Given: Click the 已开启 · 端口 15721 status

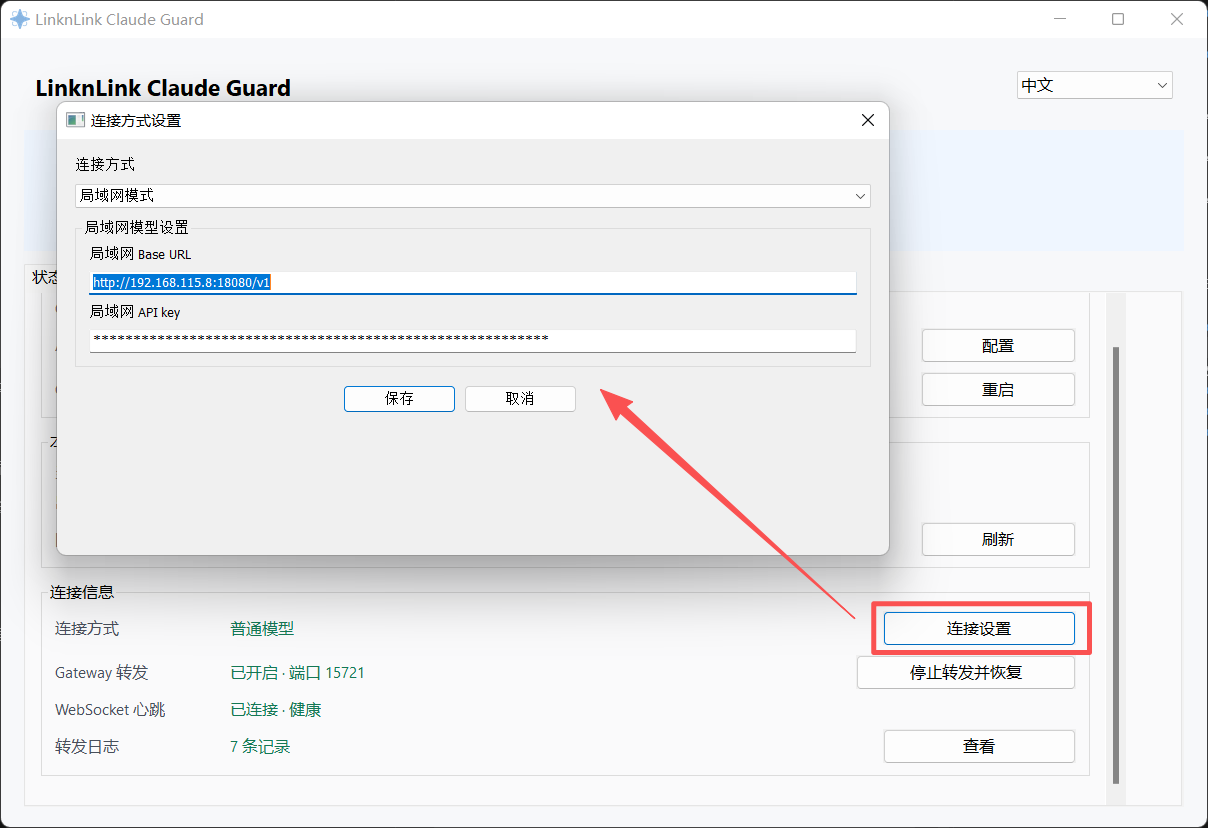Looking at the screenshot, I should [x=297, y=672].
